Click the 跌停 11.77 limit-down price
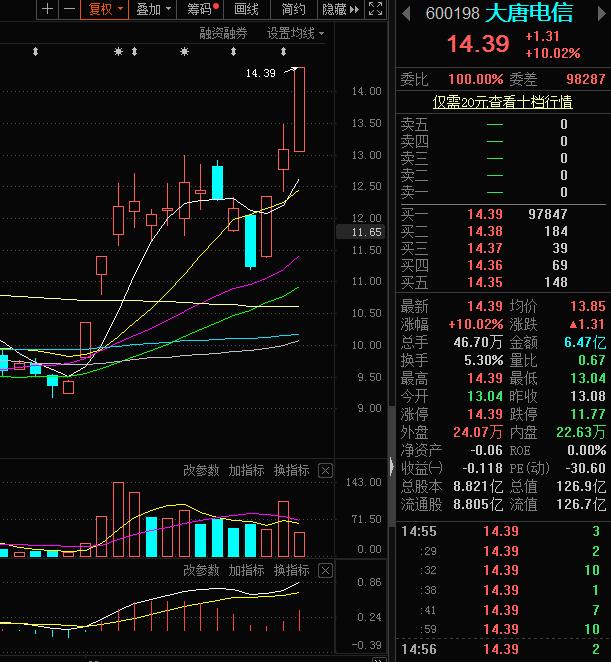 tap(587, 414)
